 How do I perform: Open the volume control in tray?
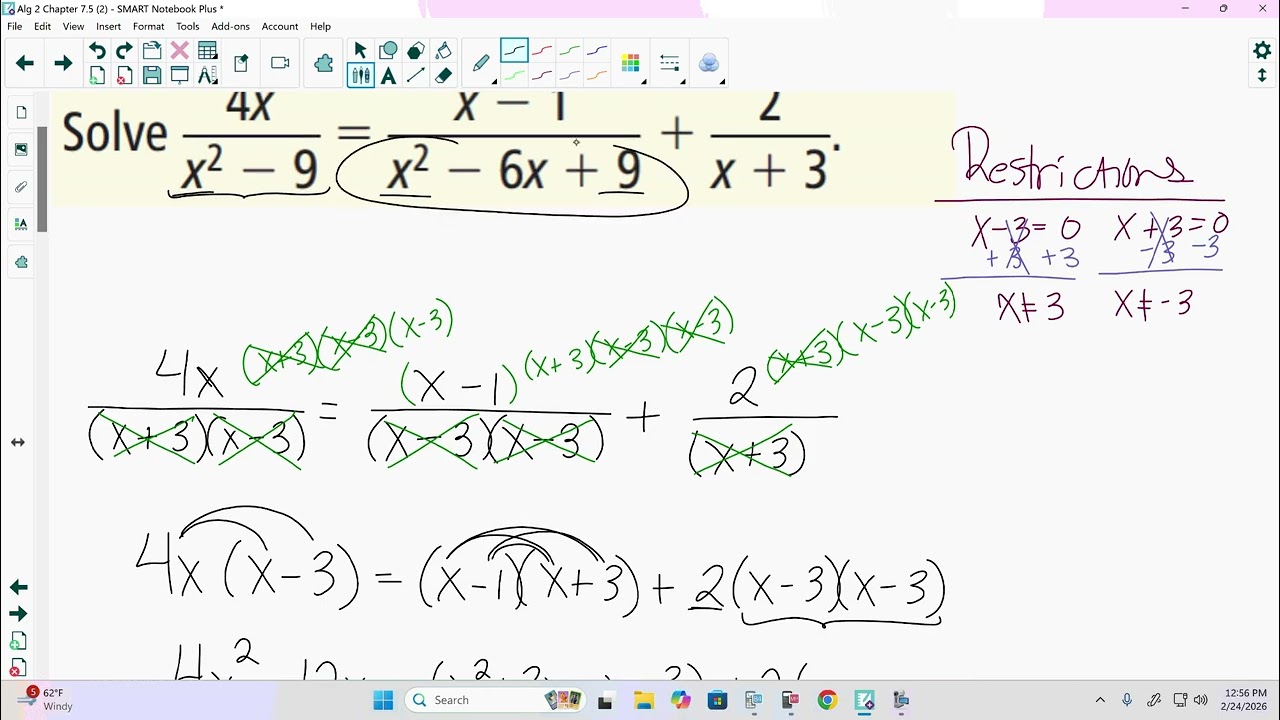click(1200, 700)
